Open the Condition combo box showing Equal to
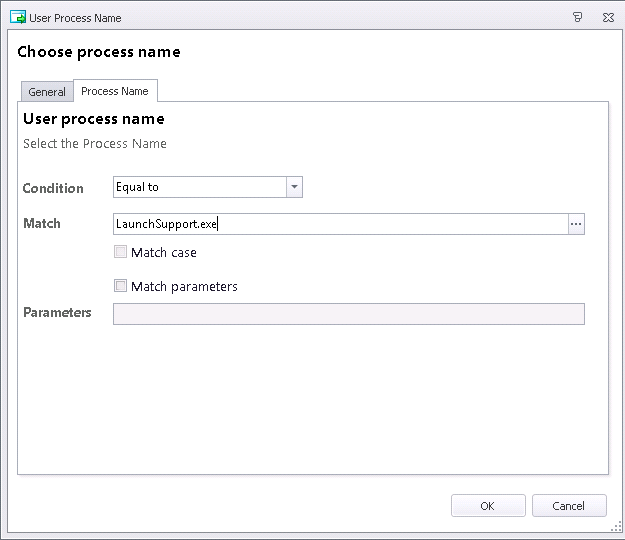The height and width of the screenshot is (540, 625). click(208, 187)
